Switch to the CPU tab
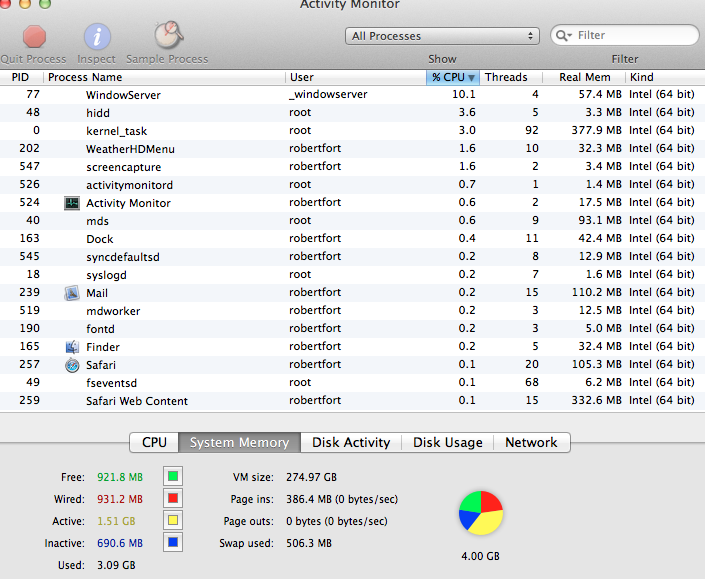Screen dimensions: 705x579 154,442
